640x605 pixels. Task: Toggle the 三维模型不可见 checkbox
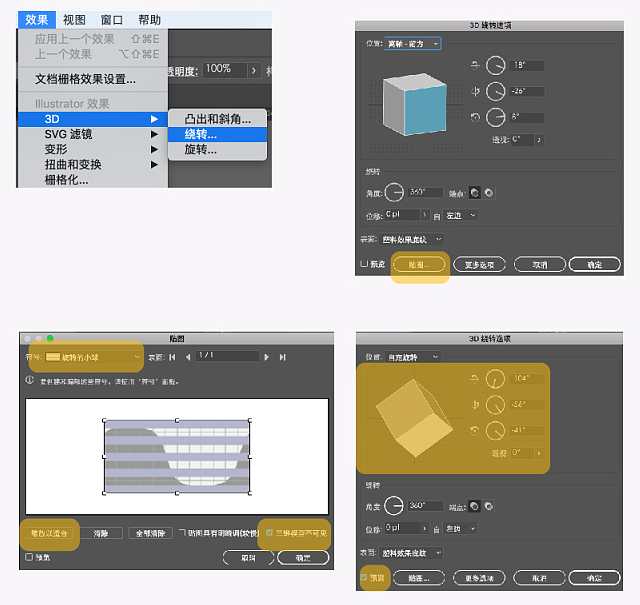click(x=269, y=534)
